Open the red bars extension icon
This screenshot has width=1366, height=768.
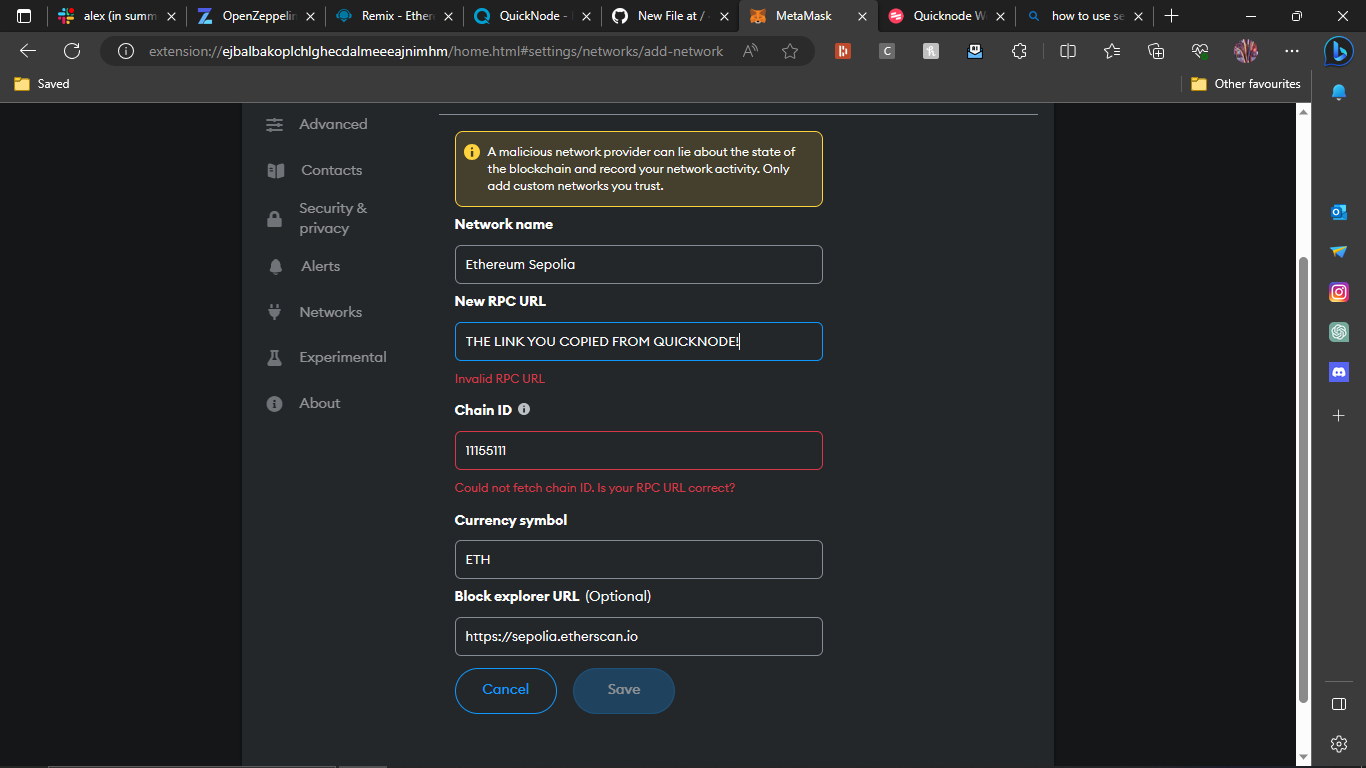coord(843,51)
